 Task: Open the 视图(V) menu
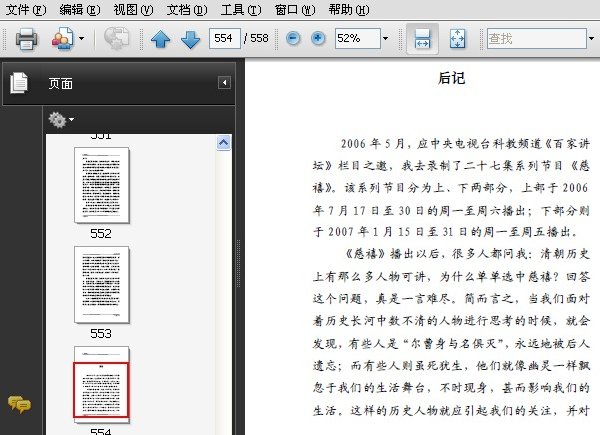[133, 10]
